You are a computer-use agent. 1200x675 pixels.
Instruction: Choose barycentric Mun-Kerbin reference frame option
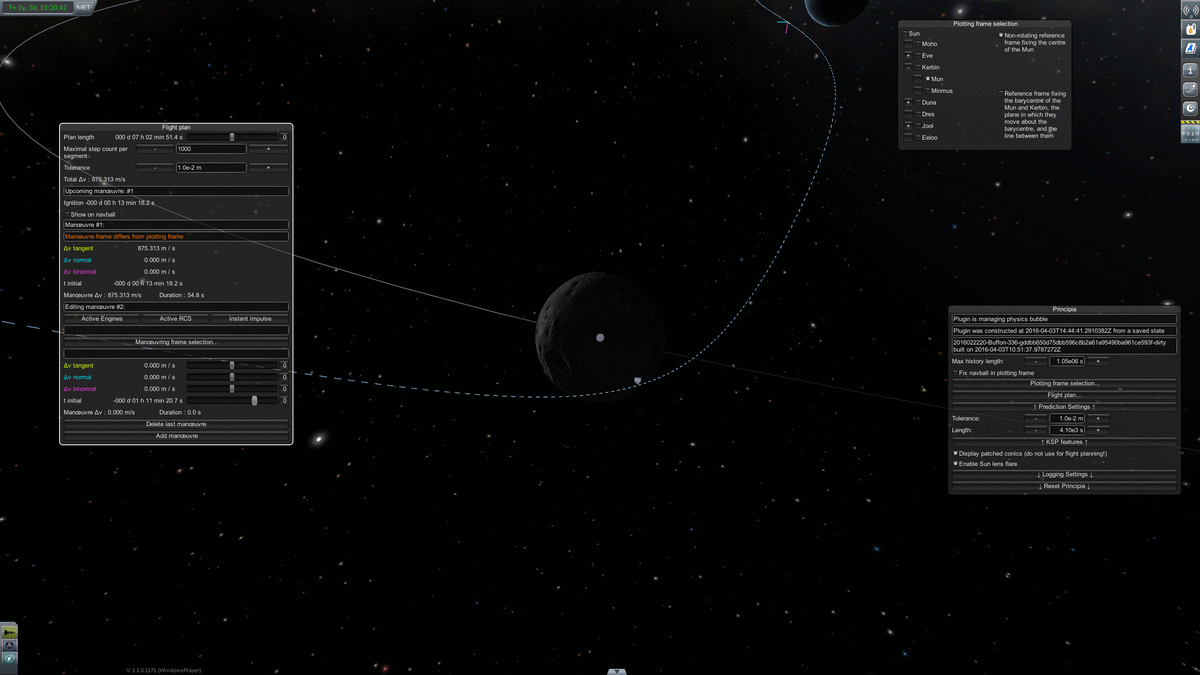pyautogui.click(x=1034, y=114)
